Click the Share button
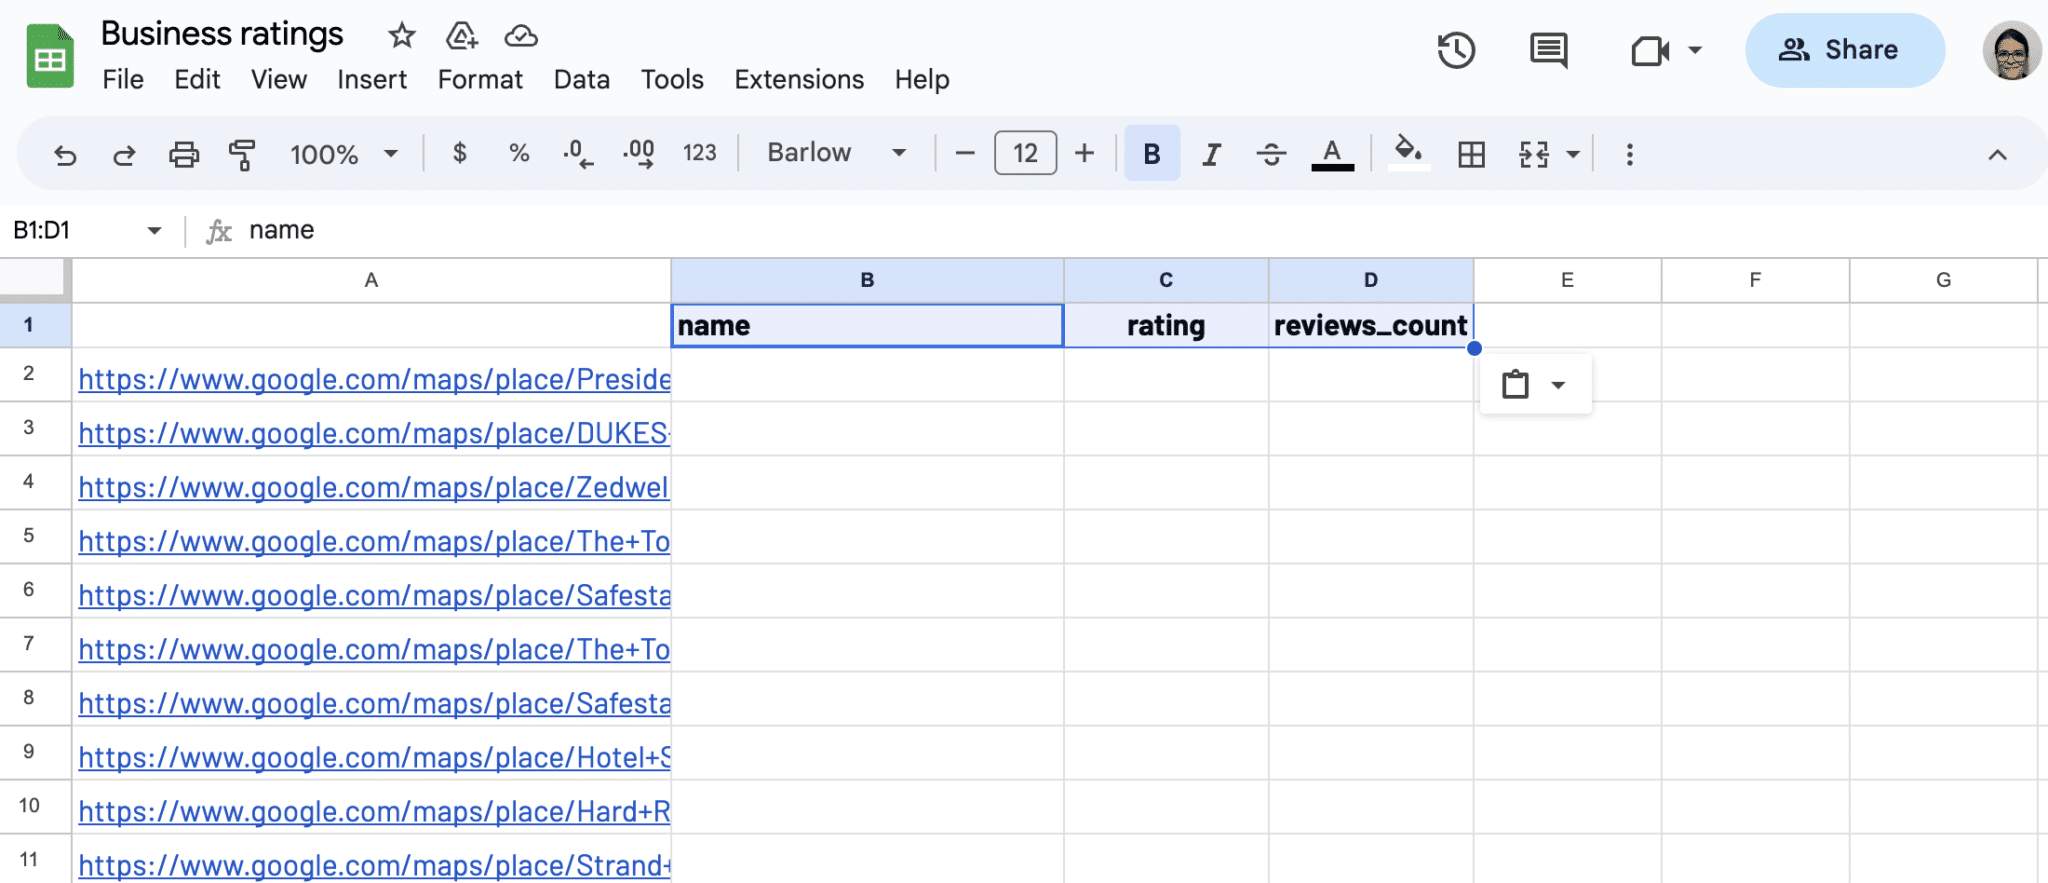Image resolution: width=2048 pixels, height=883 pixels. click(x=1845, y=50)
